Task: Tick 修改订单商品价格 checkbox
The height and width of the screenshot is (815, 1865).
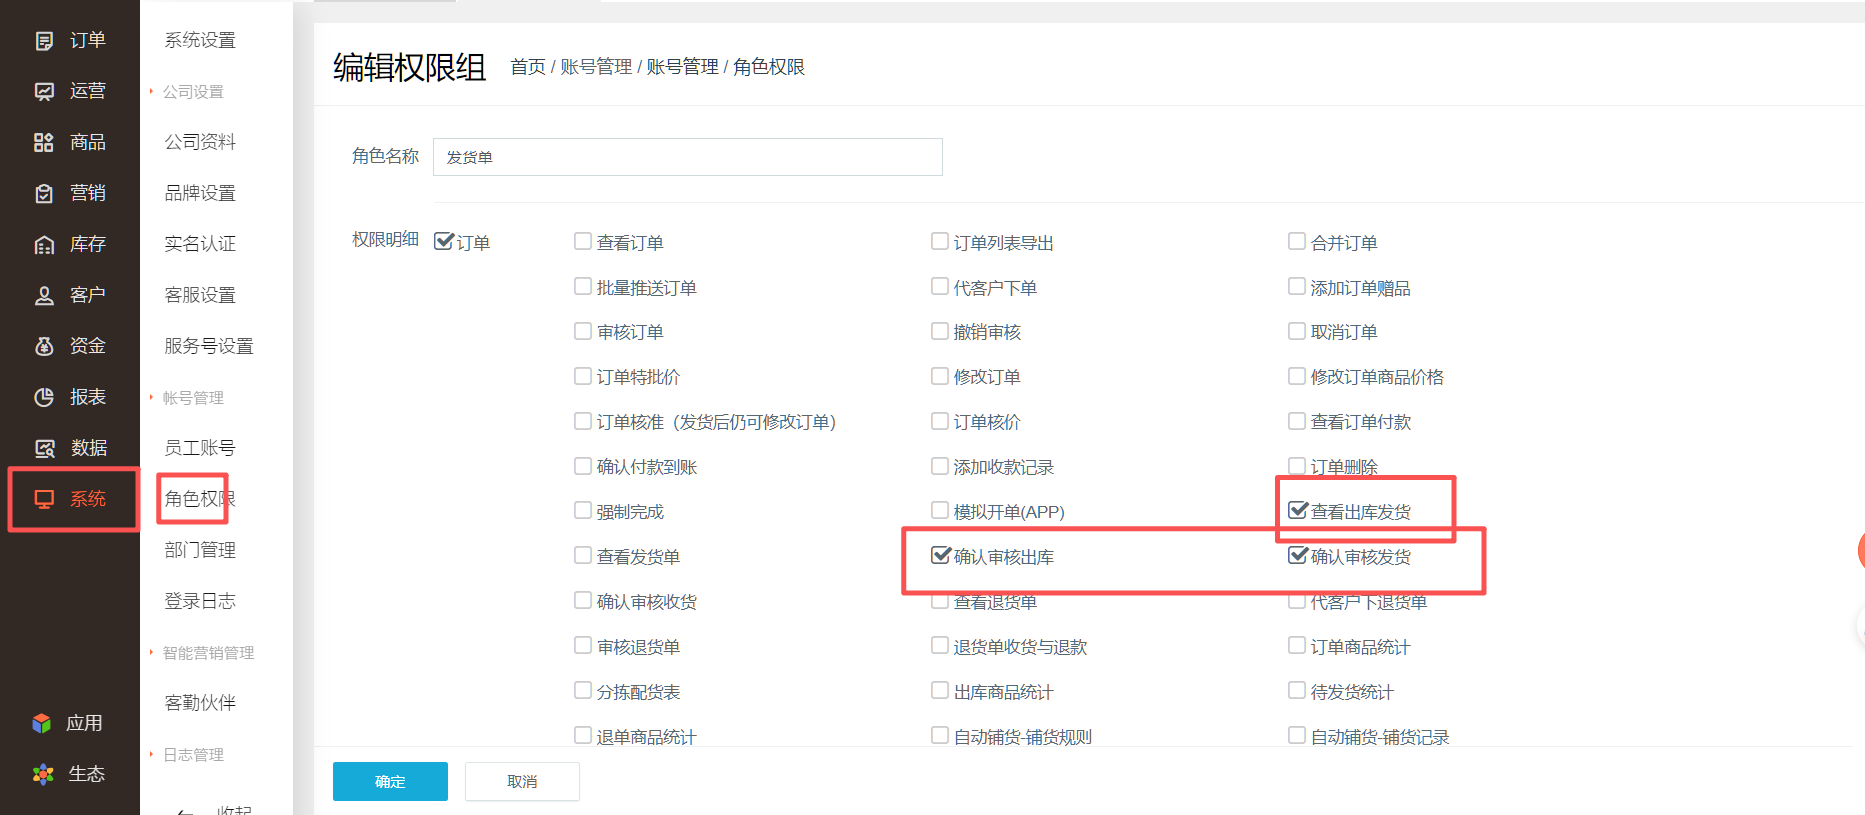Action: tap(1297, 376)
